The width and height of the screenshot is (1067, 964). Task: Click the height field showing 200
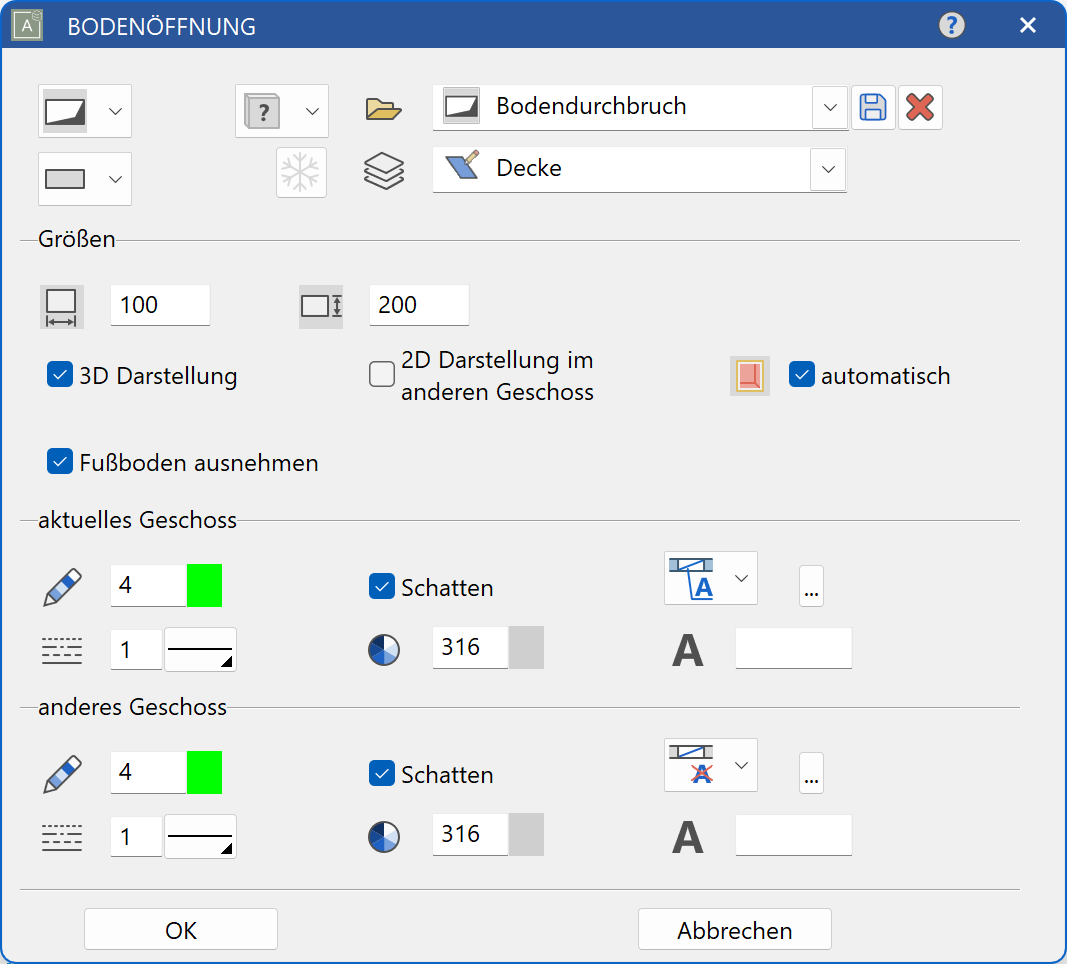point(419,305)
